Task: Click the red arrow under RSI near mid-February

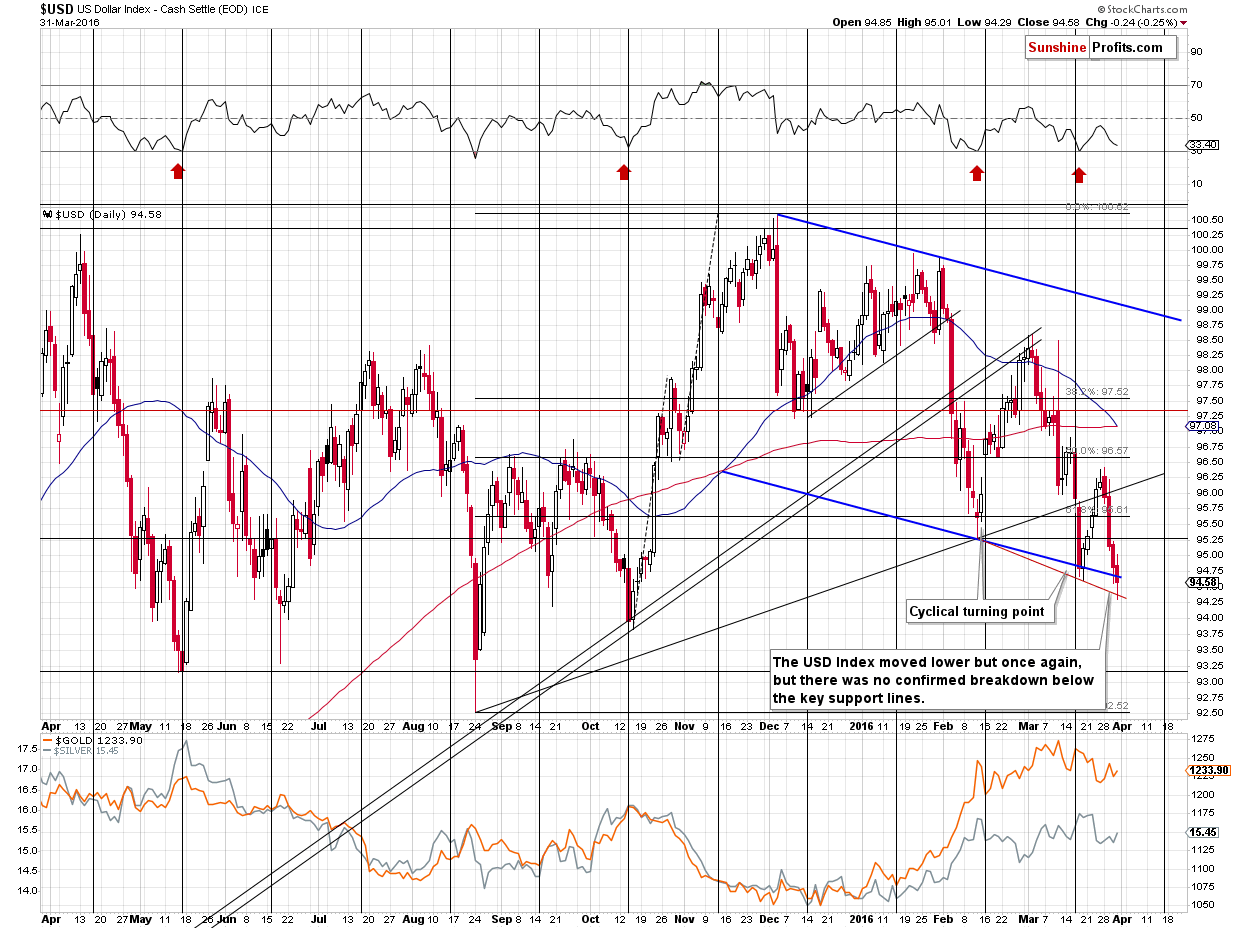Action: [976, 173]
